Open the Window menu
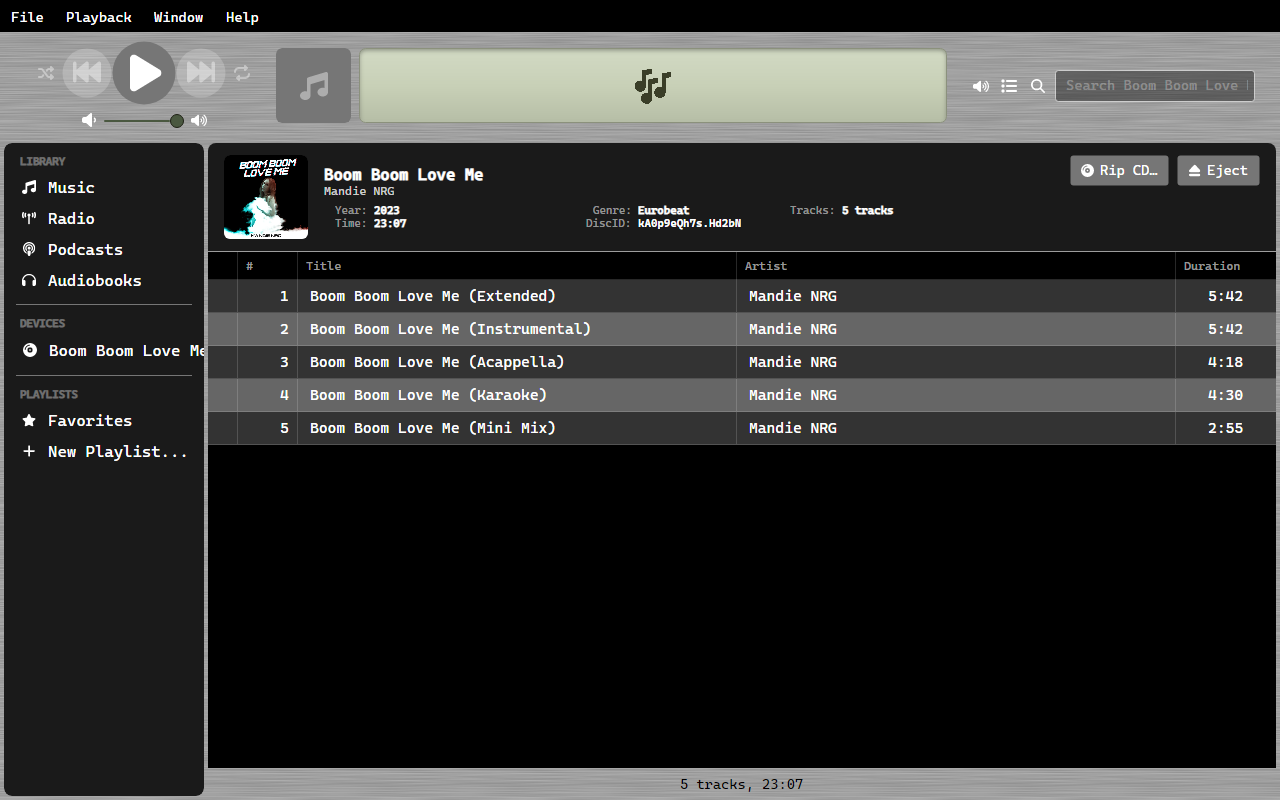 pyautogui.click(x=179, y=17)
